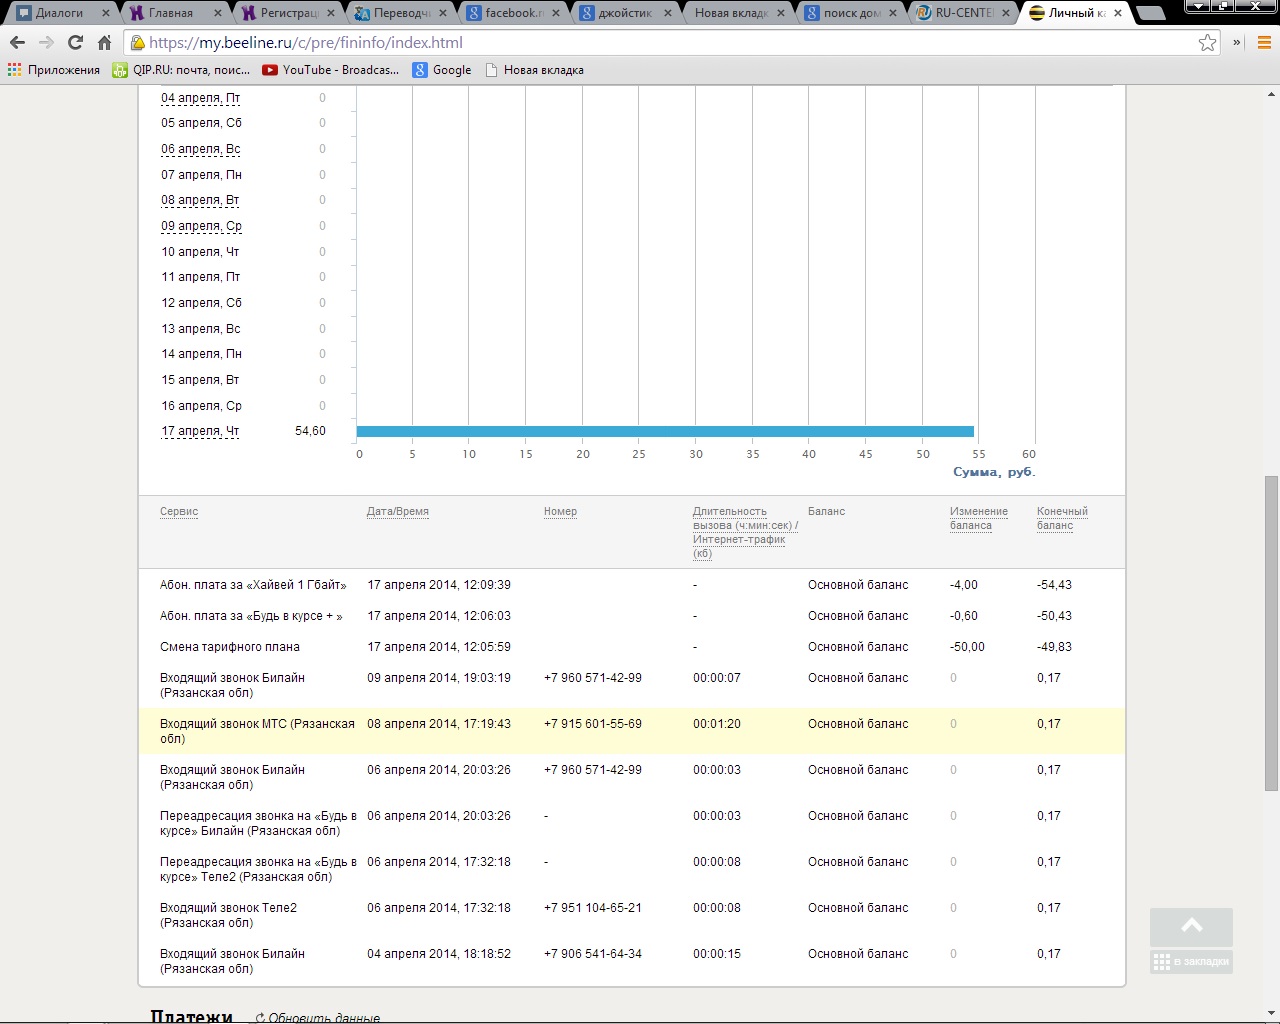
Task: Switch to Главная tab
Action: point(170,13)
